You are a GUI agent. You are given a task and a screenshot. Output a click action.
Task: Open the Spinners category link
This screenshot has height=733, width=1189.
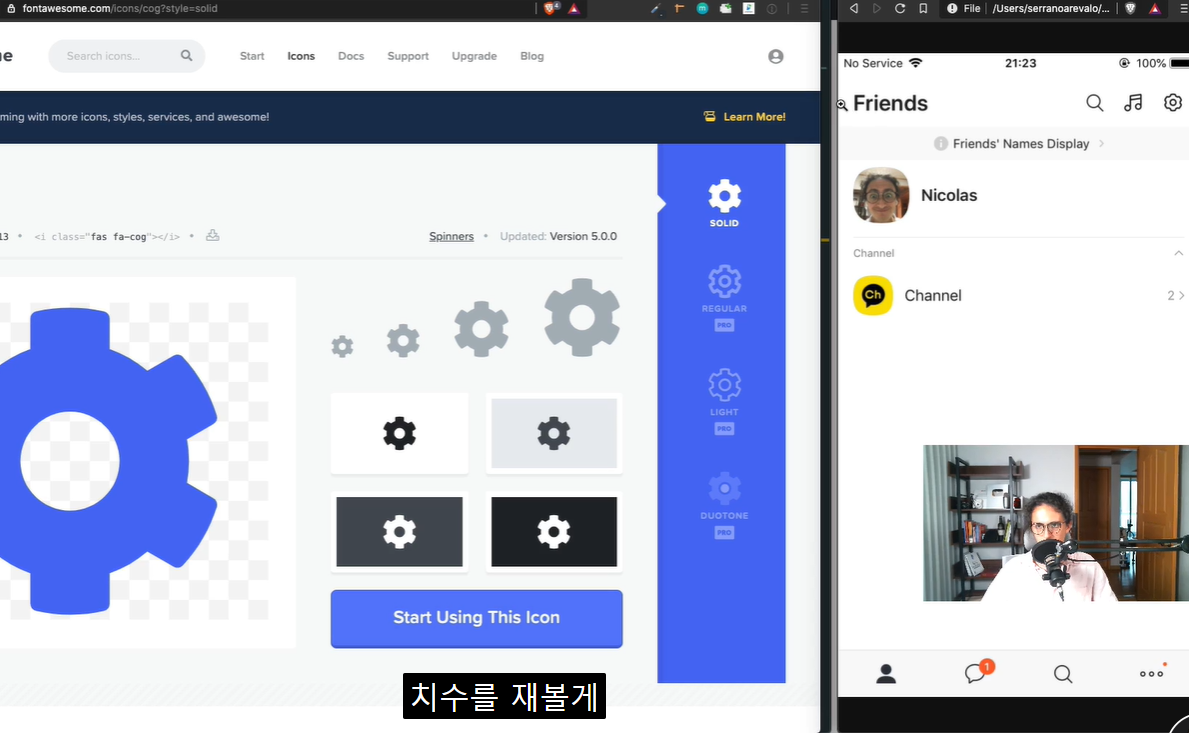coord(451,236)
